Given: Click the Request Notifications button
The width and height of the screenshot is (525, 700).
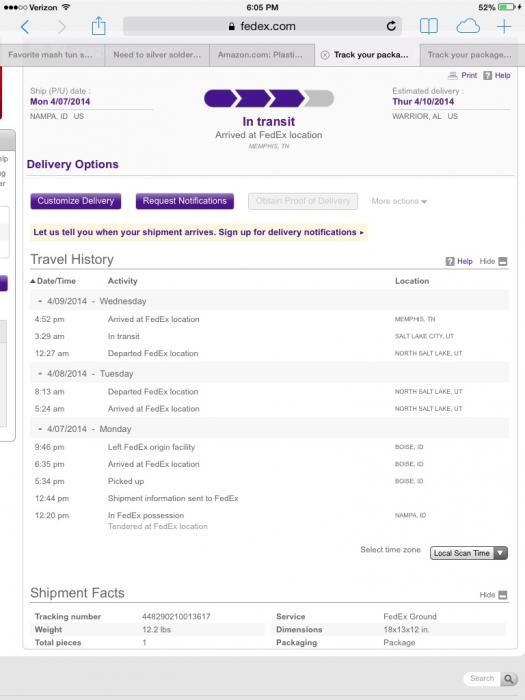Looking at the screenshot, I should tap(184, 201).
